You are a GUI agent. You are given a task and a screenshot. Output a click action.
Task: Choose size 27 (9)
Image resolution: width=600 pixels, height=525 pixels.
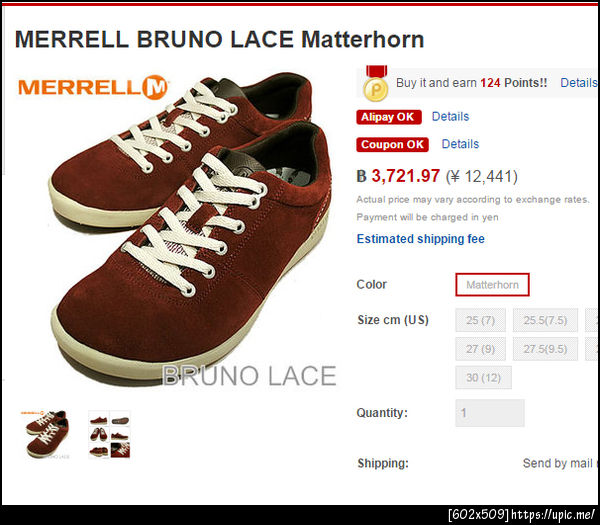pyautogui.click(x=480, y=349)
